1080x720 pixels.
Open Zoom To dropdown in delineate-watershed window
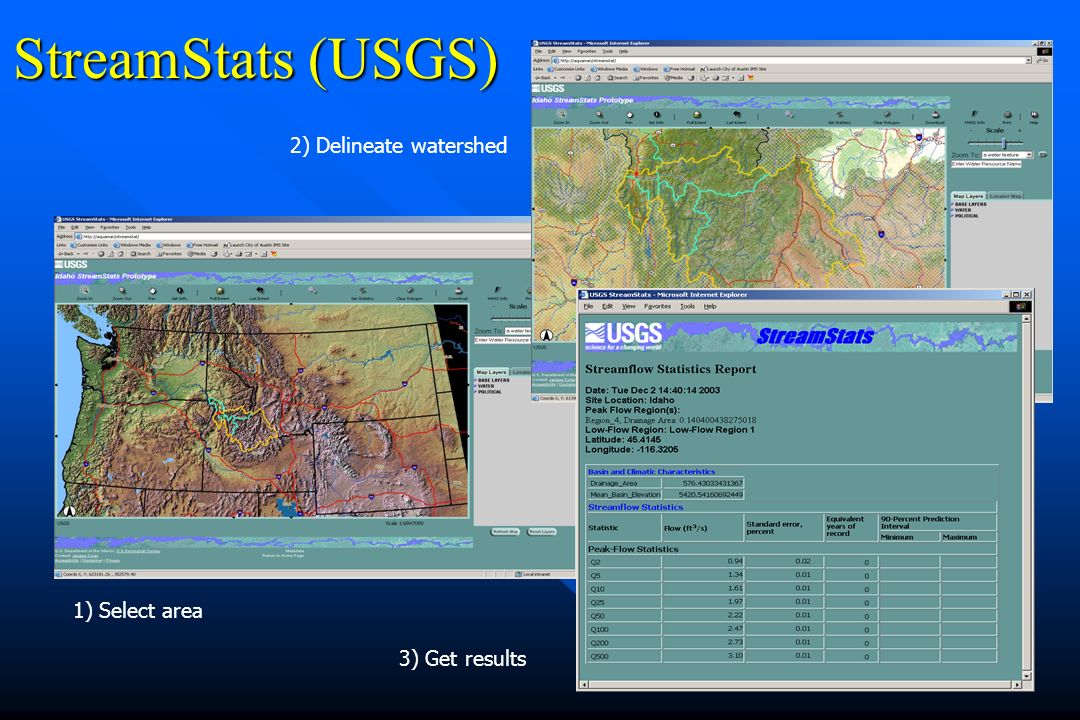point(1029,155)
